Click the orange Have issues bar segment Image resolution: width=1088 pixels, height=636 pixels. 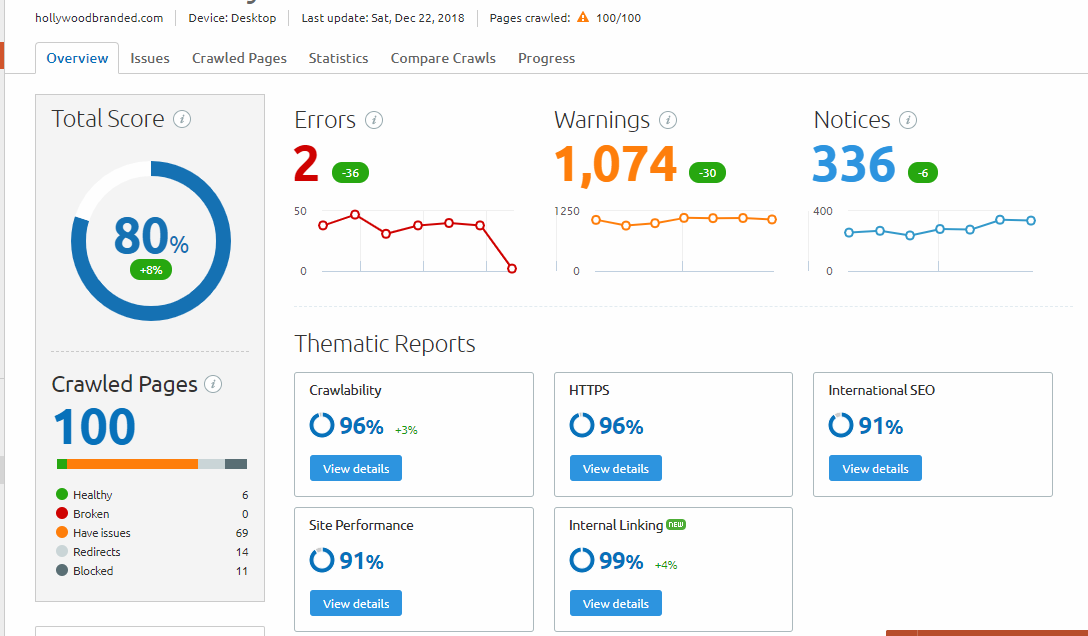[x=133, y=464]
